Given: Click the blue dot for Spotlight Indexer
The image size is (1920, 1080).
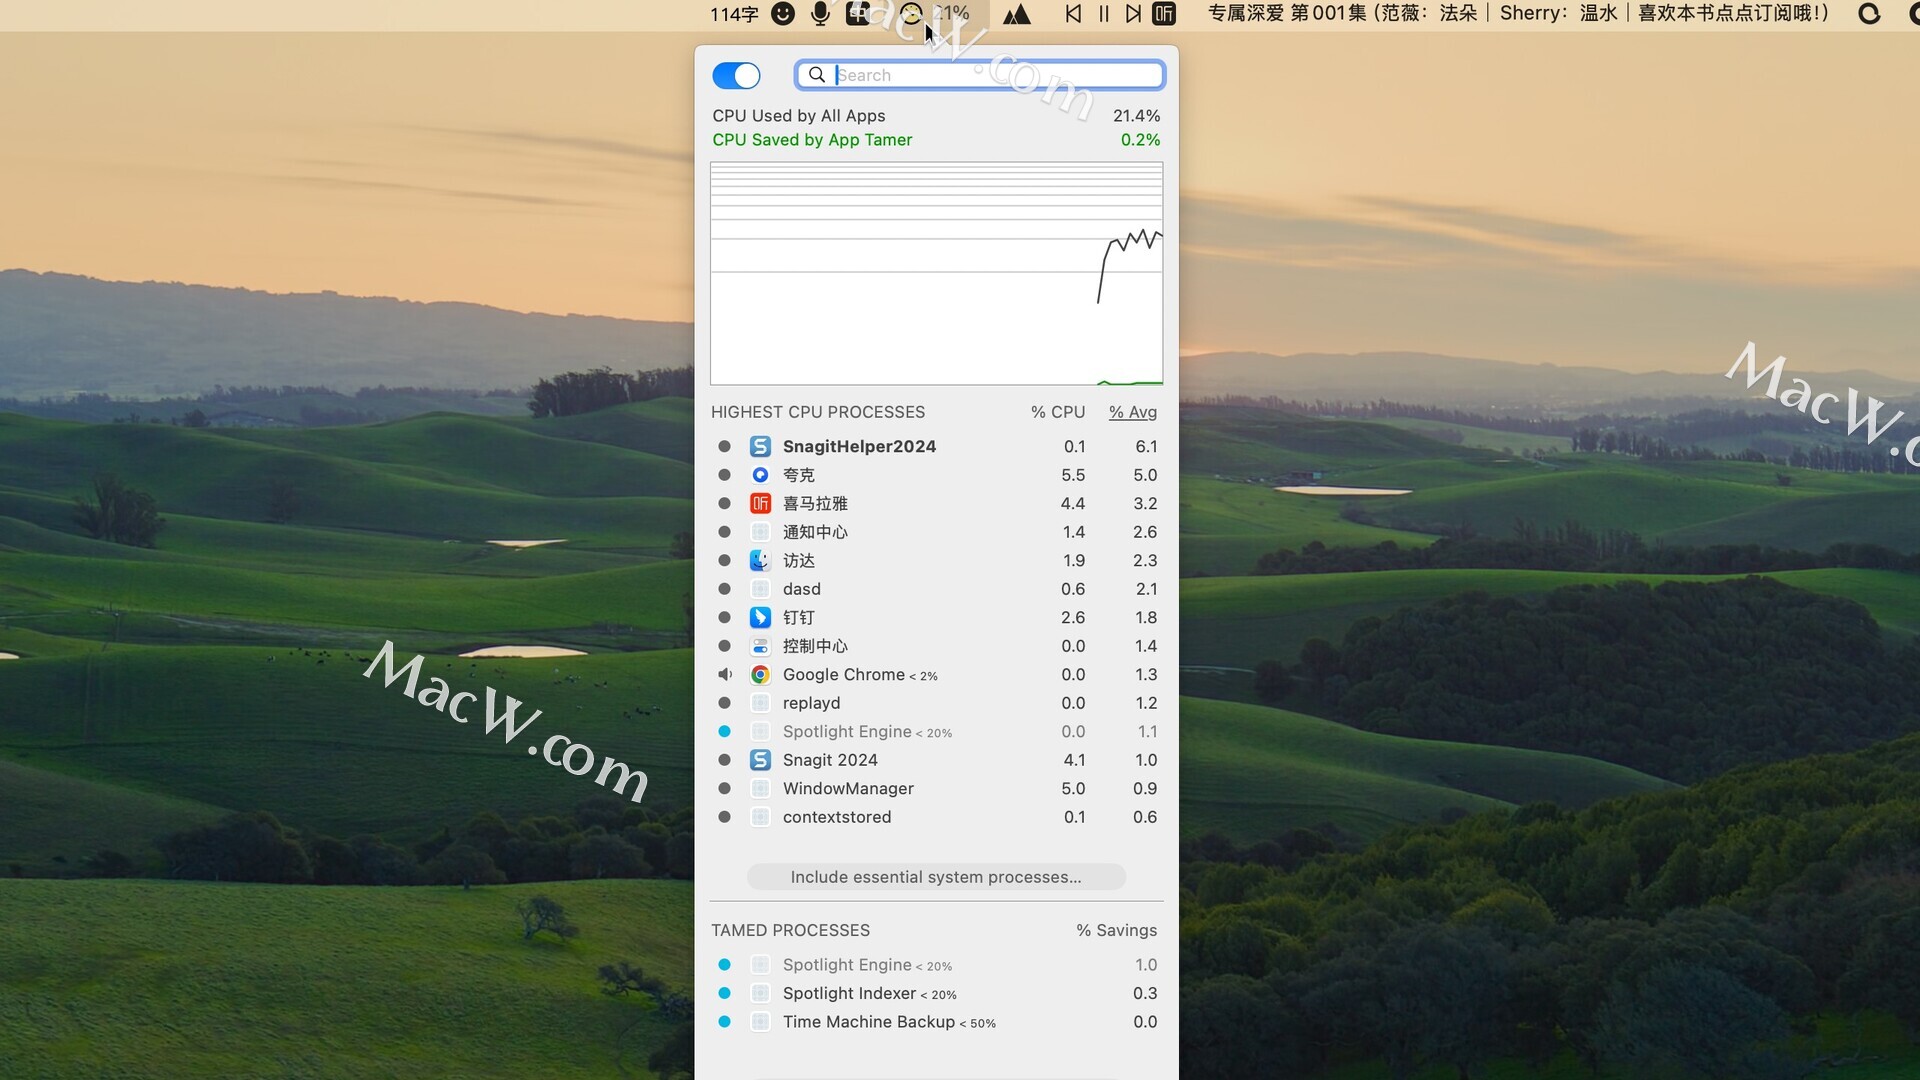Looking at the screenshot, I should 724,993.
